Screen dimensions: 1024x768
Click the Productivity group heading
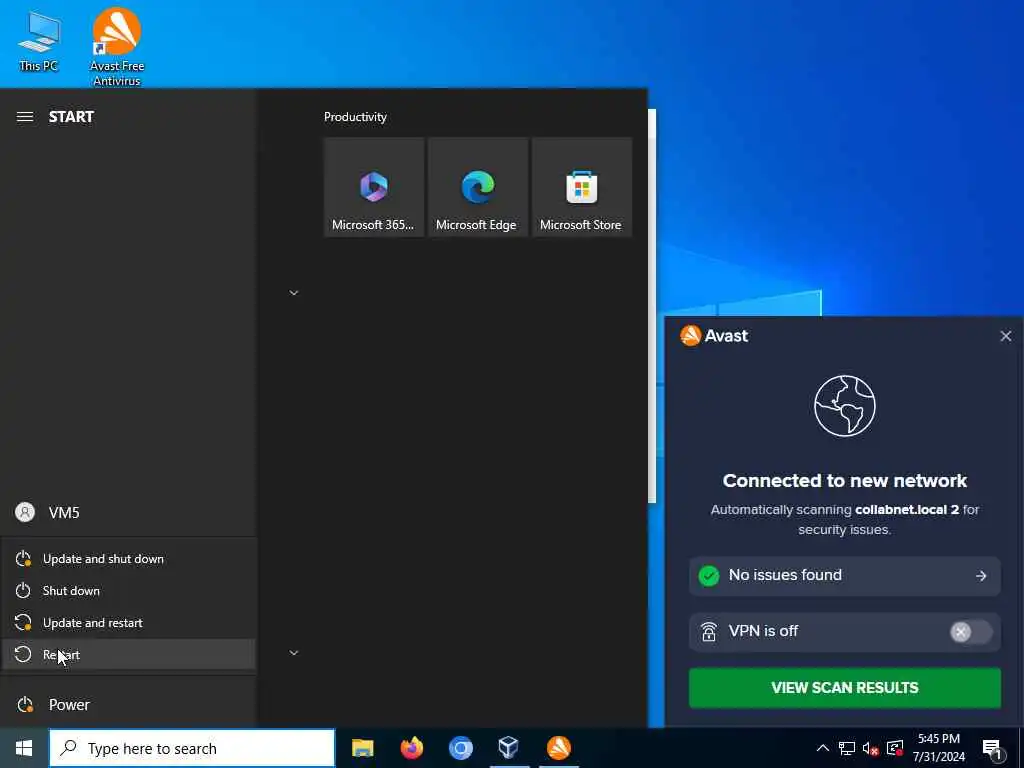[x=355, y=117]
